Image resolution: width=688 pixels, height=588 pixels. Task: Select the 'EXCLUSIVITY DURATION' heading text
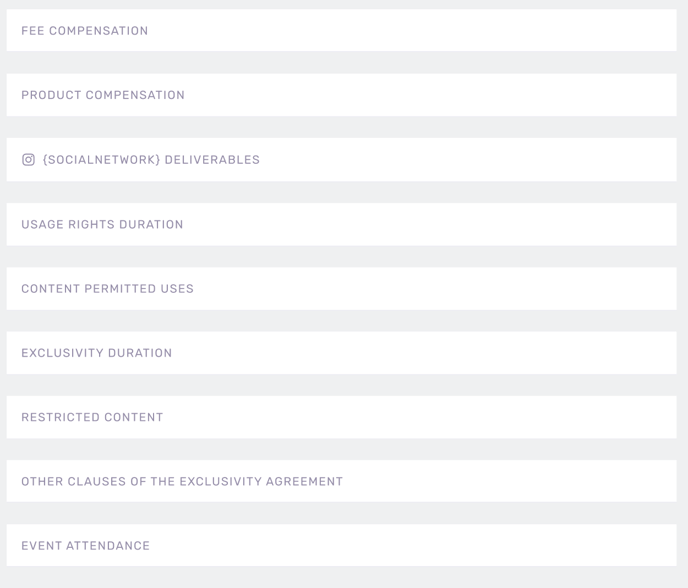click(96, 353)
